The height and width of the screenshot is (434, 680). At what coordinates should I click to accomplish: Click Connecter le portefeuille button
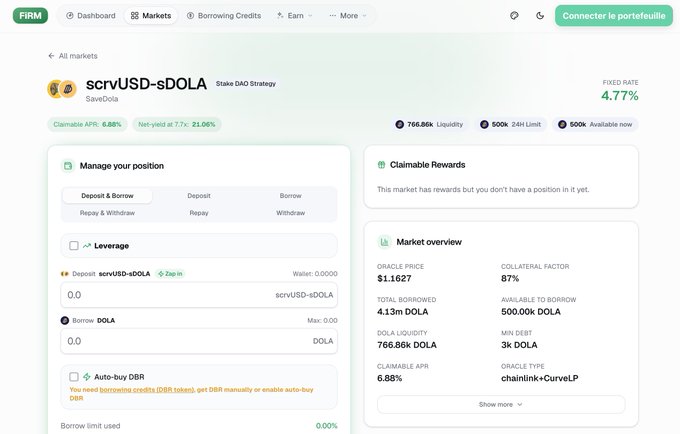tap(614, 16)
